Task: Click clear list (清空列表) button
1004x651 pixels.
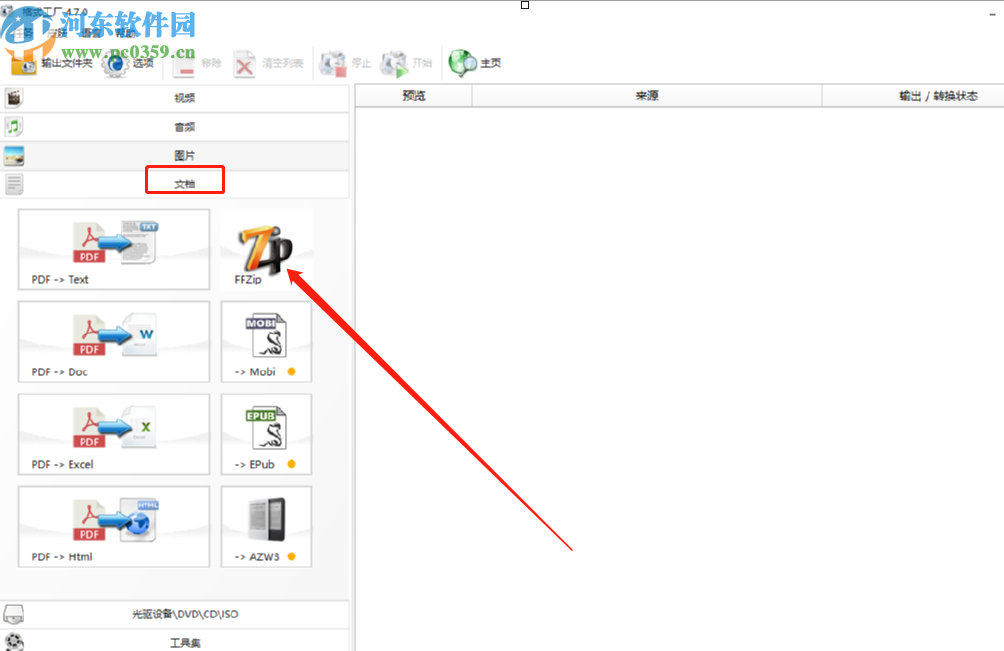Action: (268, 63)
